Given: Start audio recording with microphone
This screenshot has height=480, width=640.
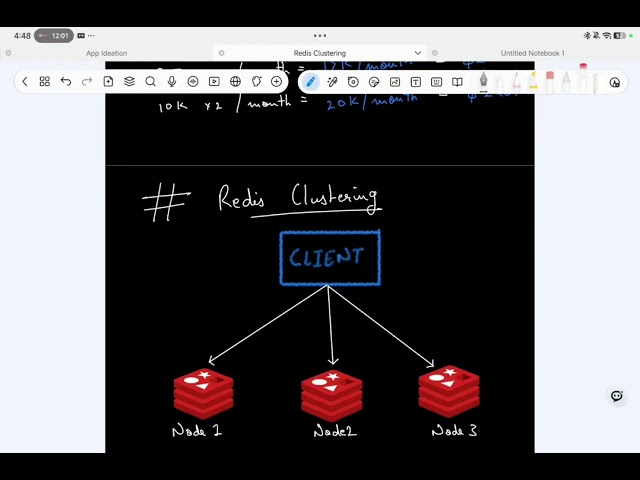Looking at the screenshot, I should point(172,82).
